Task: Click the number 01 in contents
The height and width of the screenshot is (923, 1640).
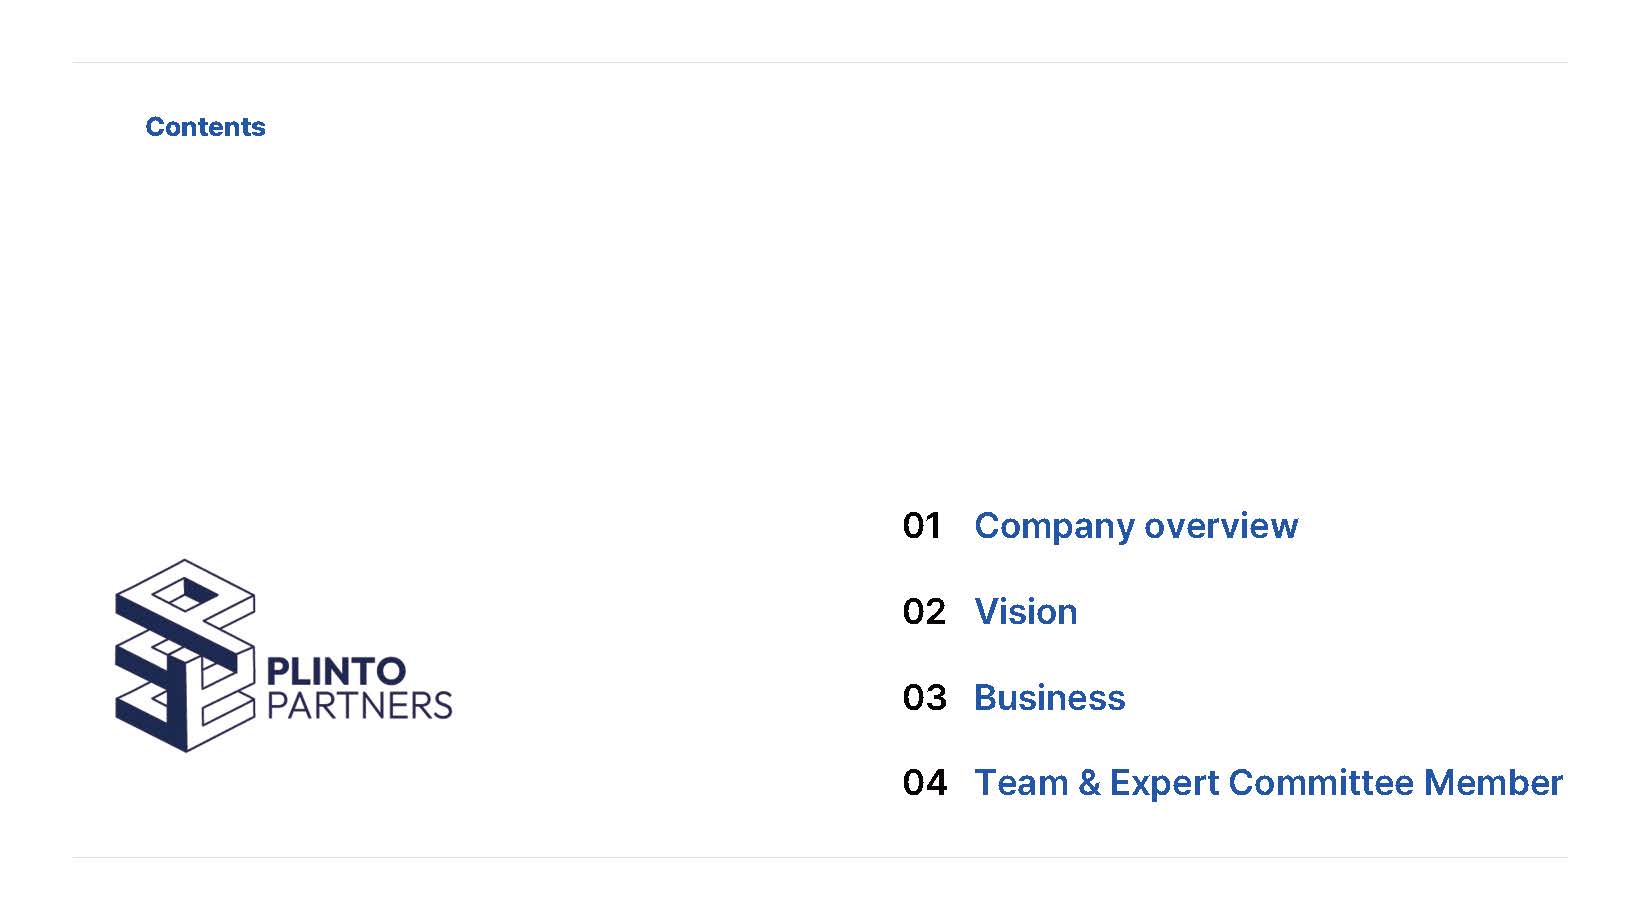Action: click(x=922, y=526)
